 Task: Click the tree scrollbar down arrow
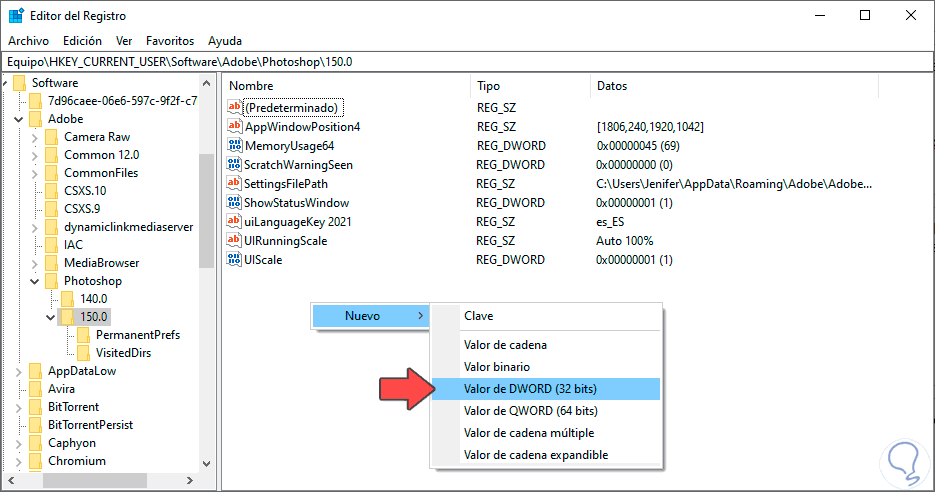207,464
